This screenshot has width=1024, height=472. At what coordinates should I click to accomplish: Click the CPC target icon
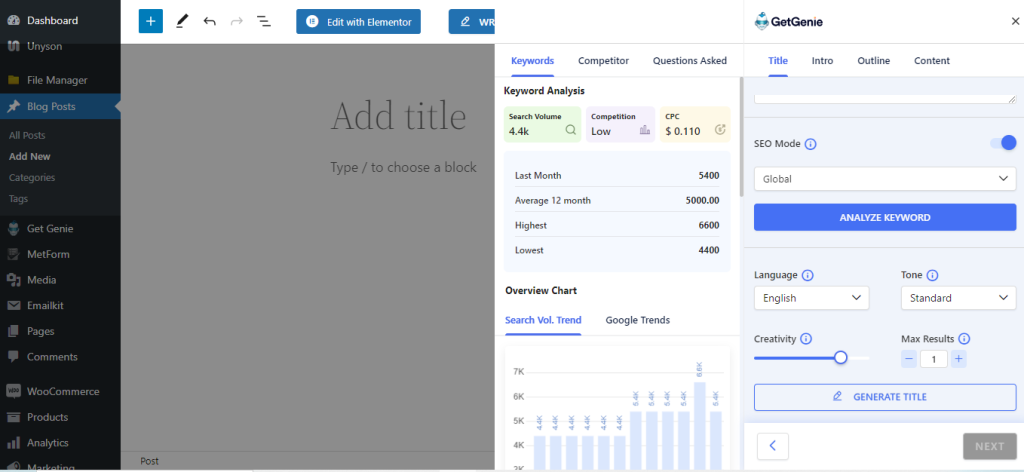coord(720,130)
